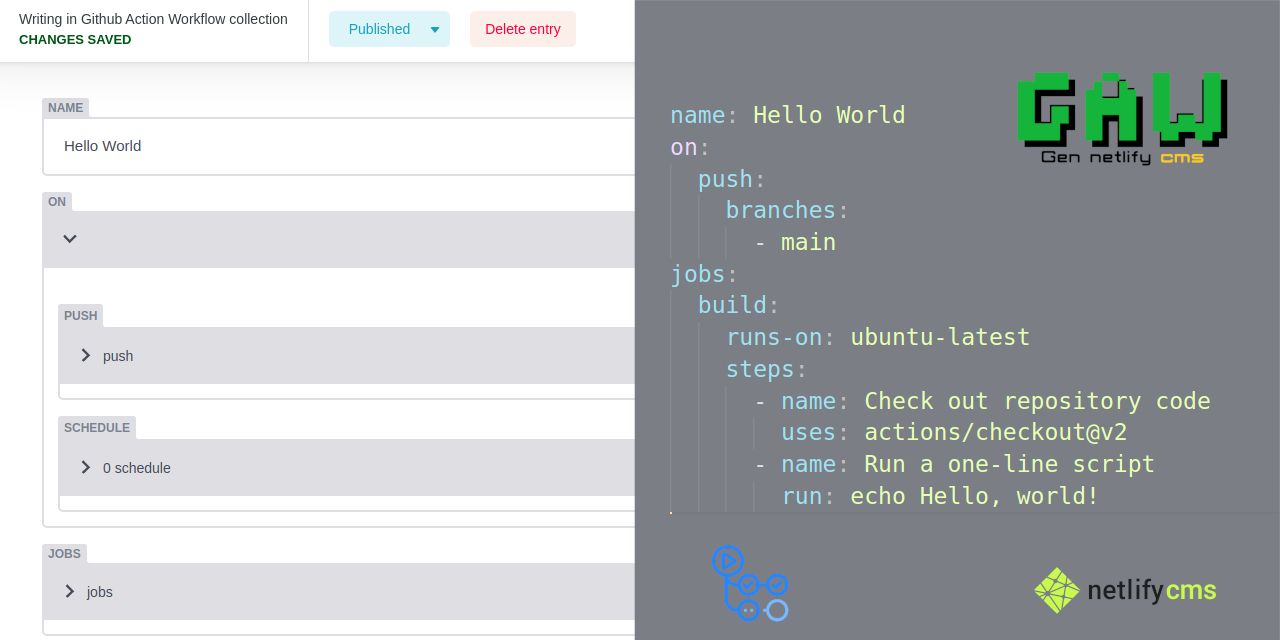Click the GitHub Actions workflow icon

point(750,583)
